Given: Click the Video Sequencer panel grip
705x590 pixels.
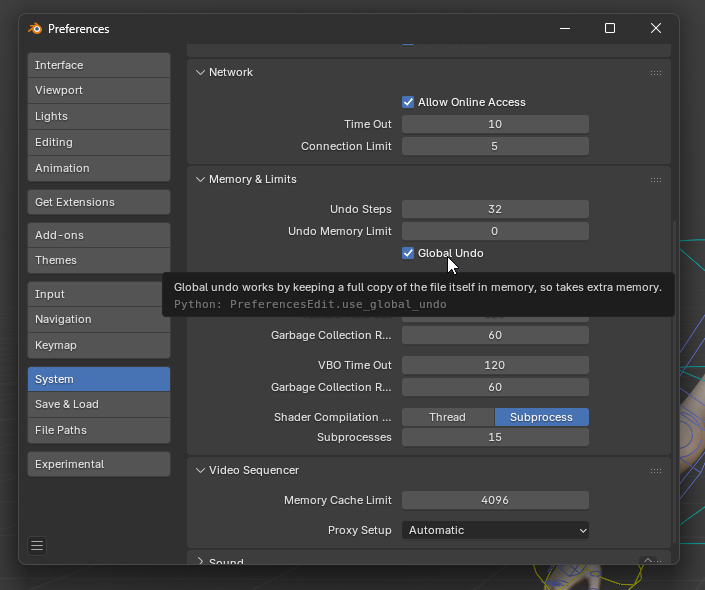Looking at the screenshot, I should 655,471.
